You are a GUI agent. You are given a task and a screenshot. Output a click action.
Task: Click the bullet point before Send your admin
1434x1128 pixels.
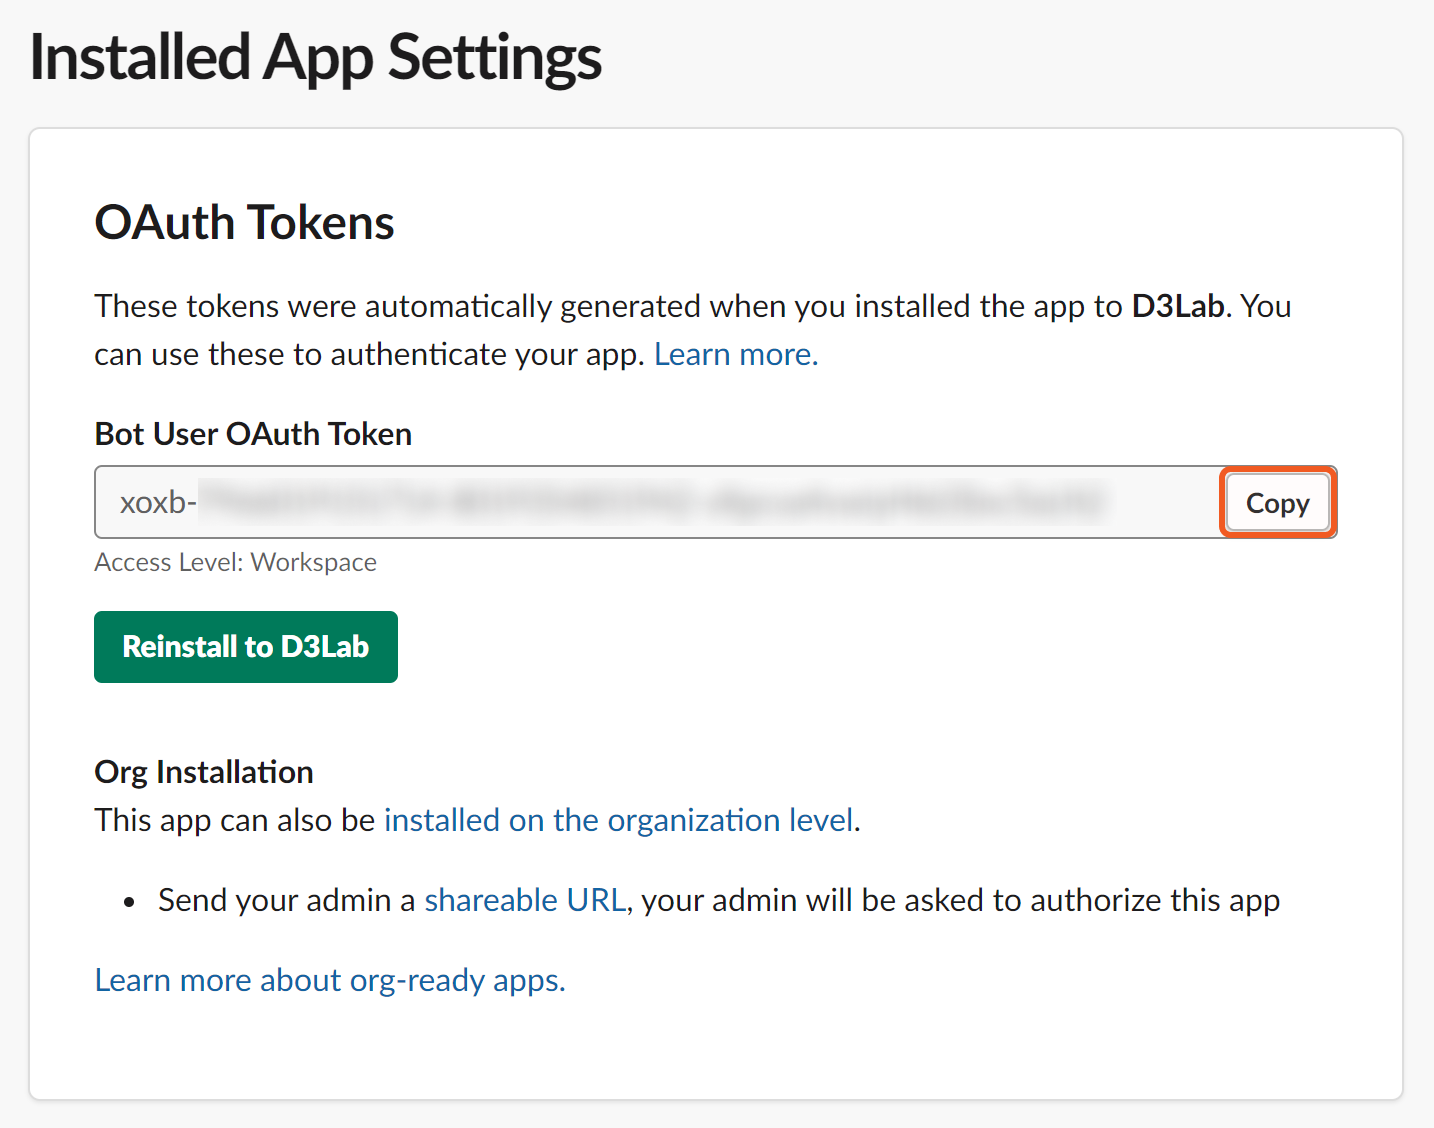point(129,902)
